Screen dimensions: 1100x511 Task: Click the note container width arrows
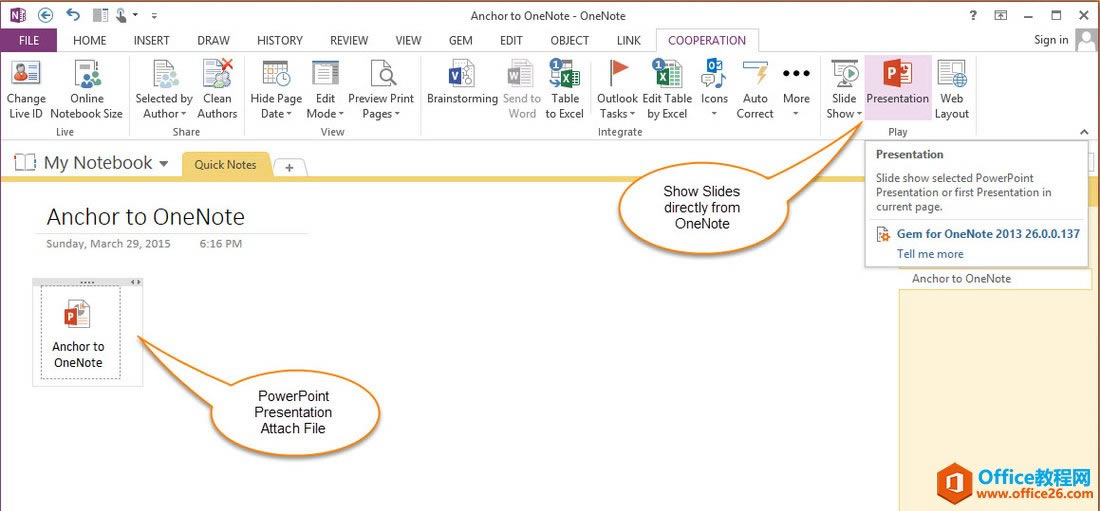pyautogui.click(x=136, y=281)
